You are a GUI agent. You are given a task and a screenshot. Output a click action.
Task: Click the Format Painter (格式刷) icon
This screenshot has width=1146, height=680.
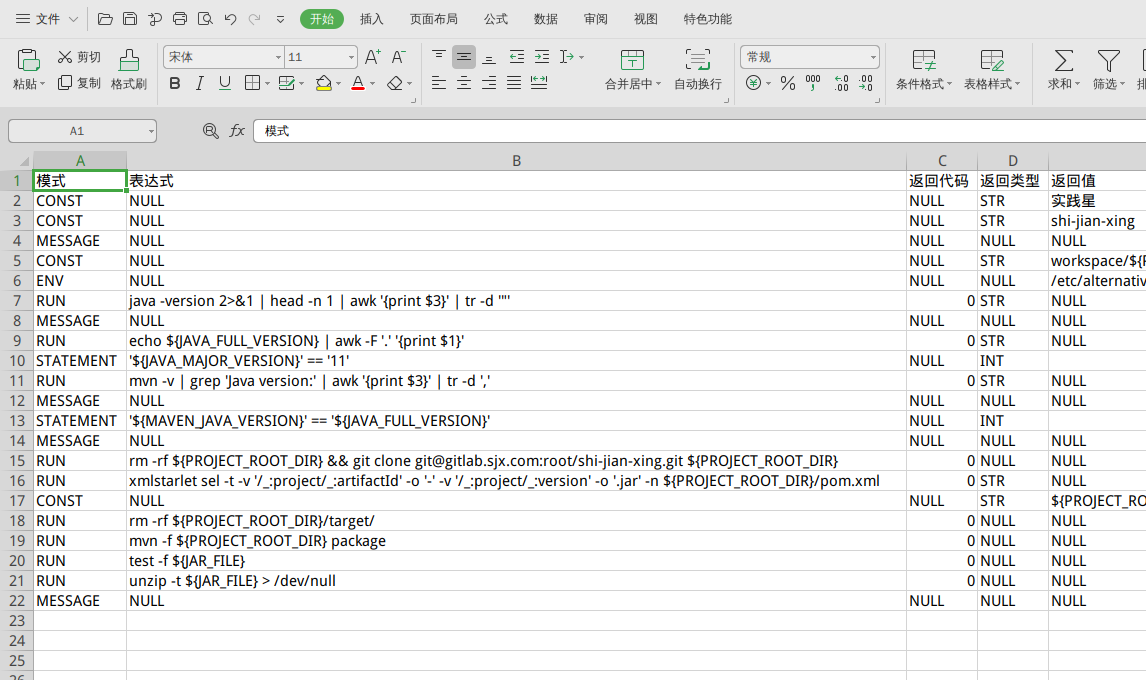(129, 61)
